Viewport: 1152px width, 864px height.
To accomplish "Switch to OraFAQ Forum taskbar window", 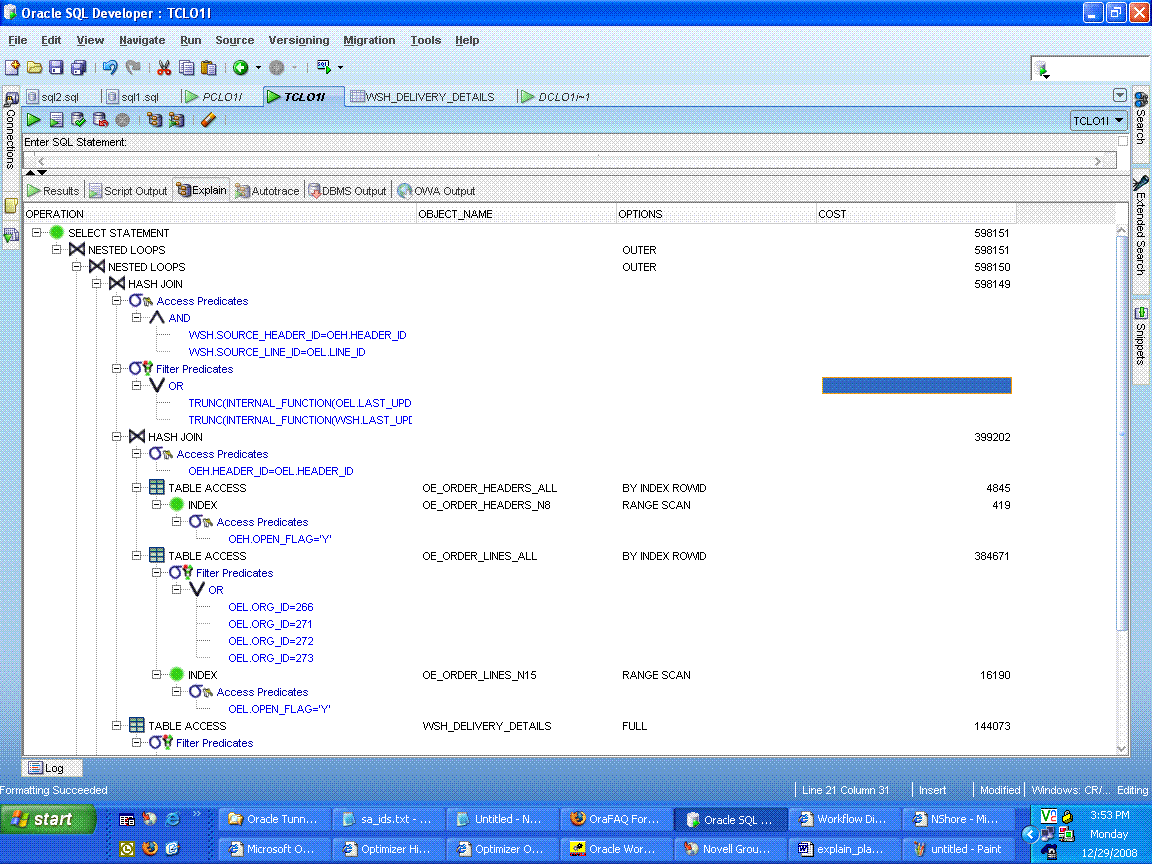I will coord(617,819).
